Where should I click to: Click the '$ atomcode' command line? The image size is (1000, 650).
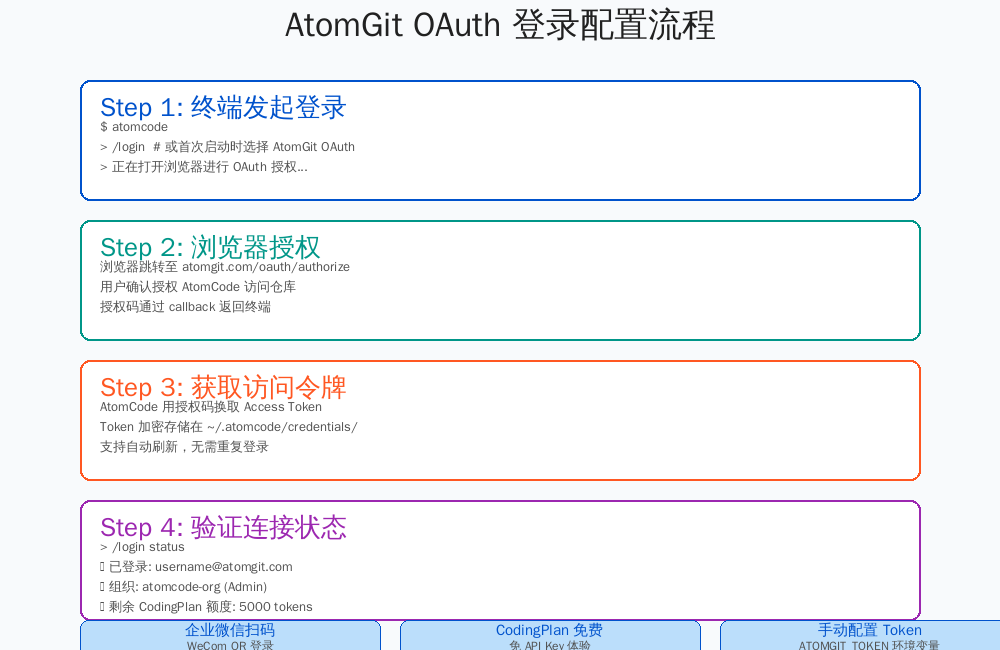click(134, 127)
